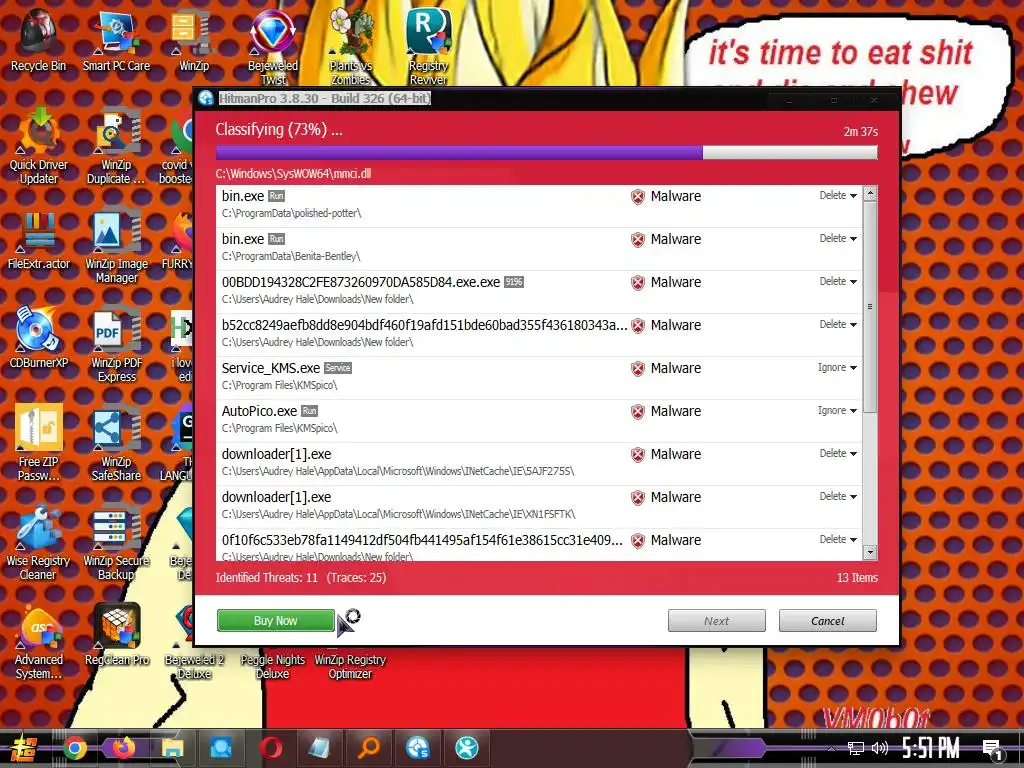Click the HitmanPro title bar icon
Screen dimensions: 1024x768
pyautogui.click(x=206, y=99)
